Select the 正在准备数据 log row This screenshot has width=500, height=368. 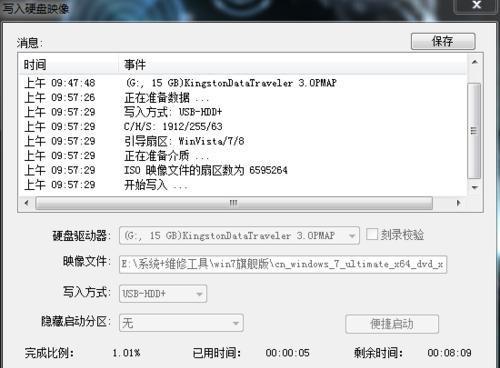[x=243, y=97]
